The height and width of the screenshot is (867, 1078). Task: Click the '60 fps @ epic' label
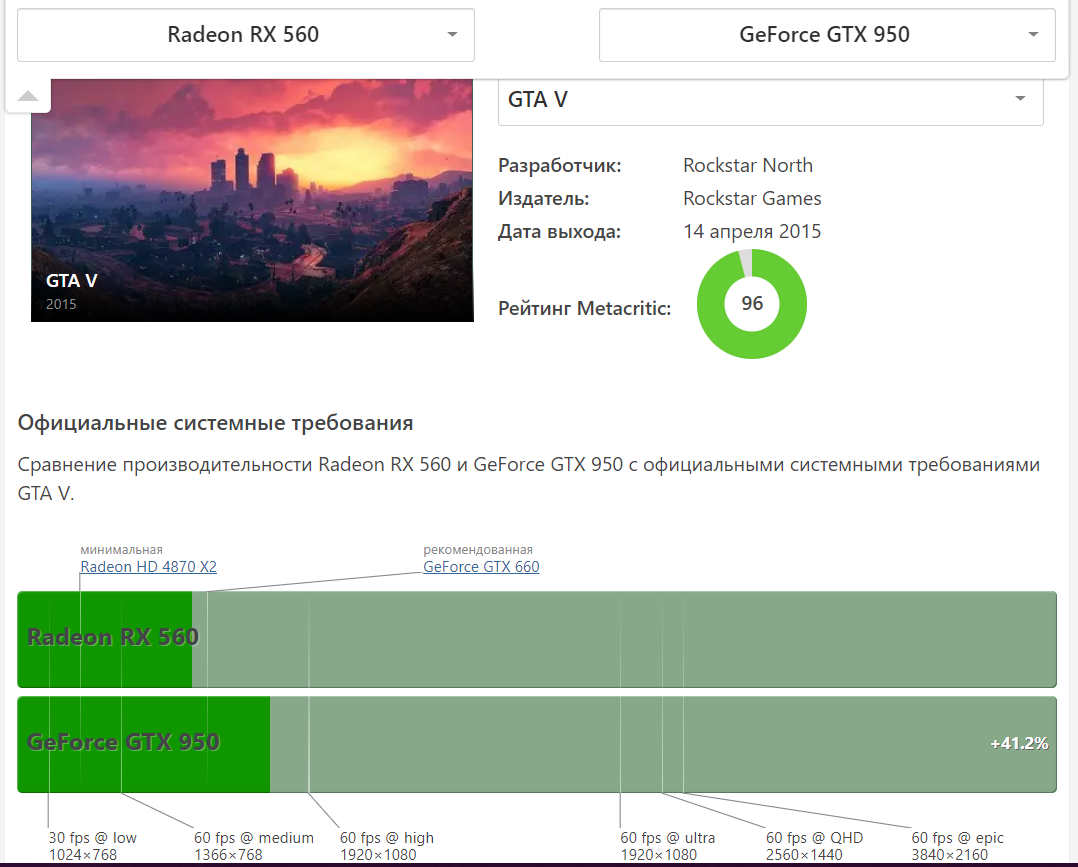tap(957, 837)
